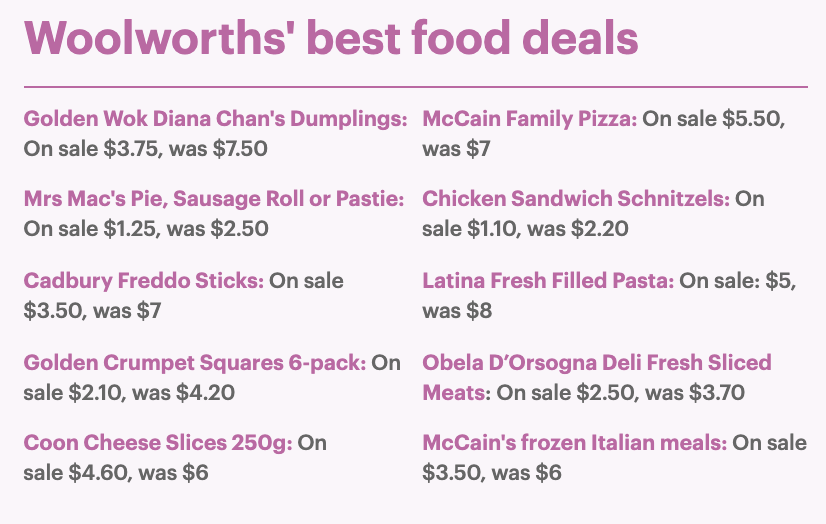Select Coon Cheese Slices 250g title
This screenshot has height=524, width=826.
[158, 443]
